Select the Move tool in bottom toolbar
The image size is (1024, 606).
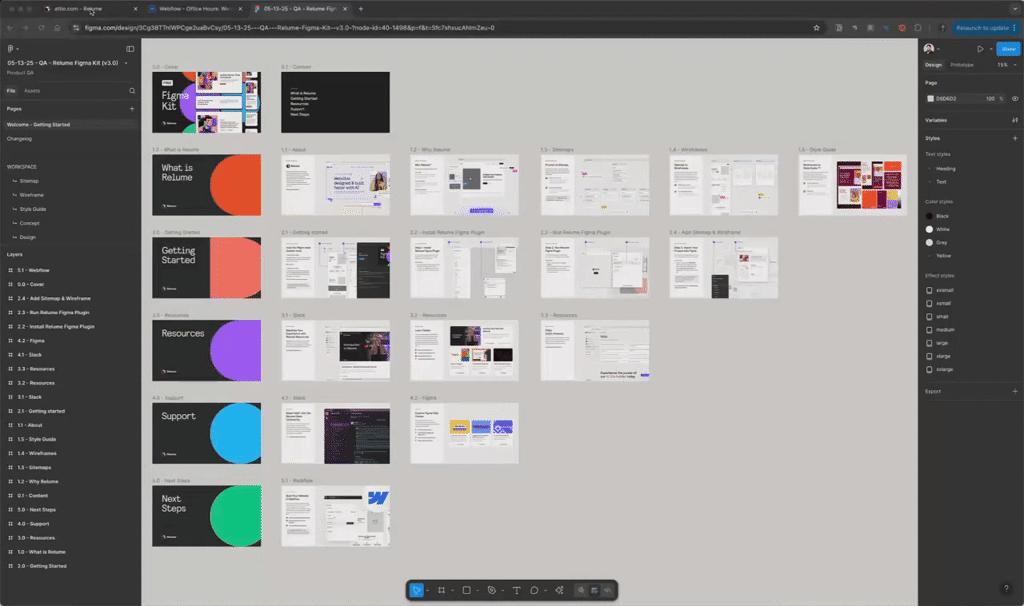tap(417, 591)
